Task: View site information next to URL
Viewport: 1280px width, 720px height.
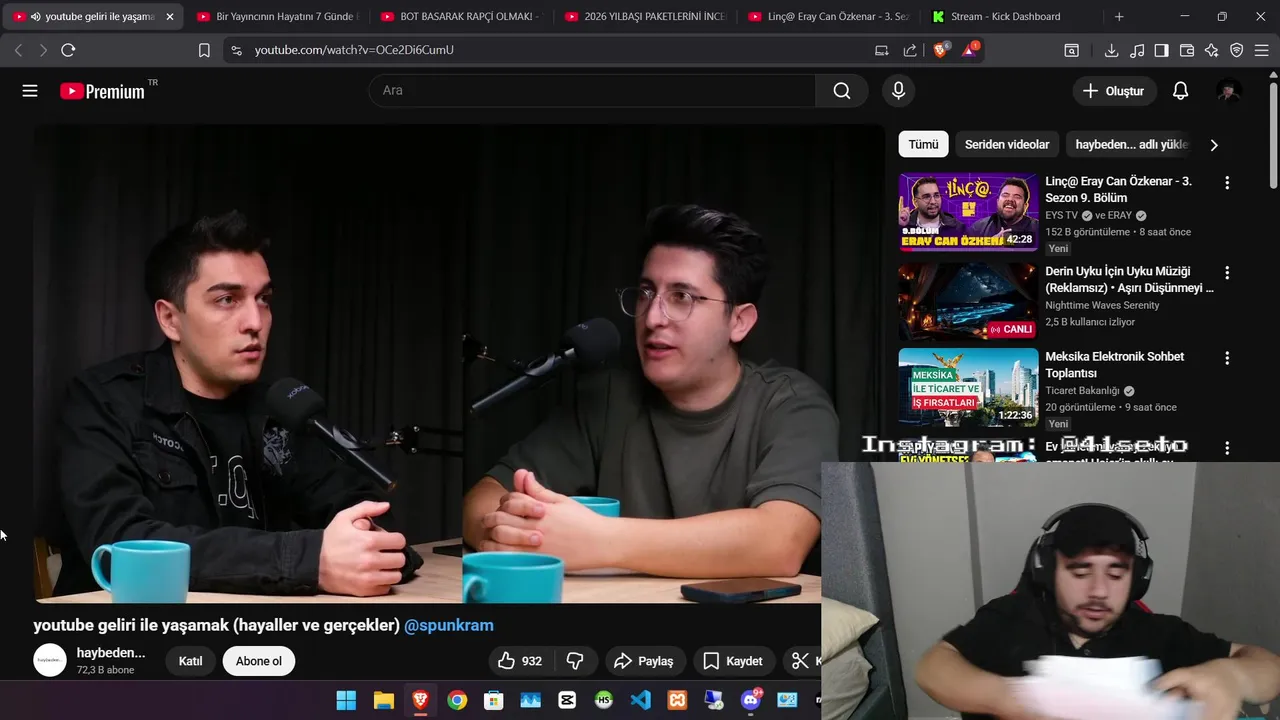Action: coord(236,50)
